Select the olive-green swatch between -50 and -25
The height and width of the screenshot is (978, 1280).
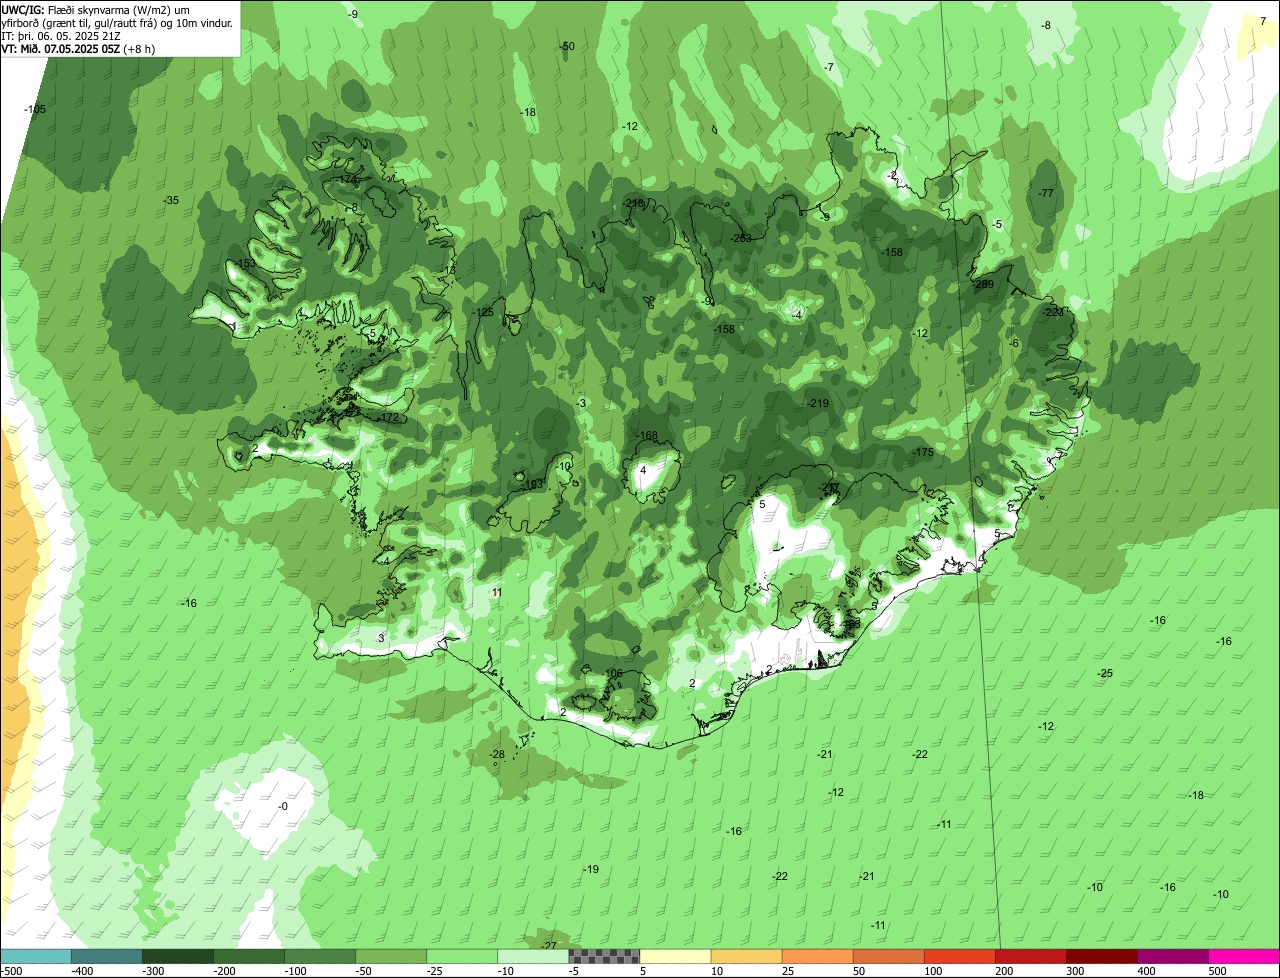390,956
